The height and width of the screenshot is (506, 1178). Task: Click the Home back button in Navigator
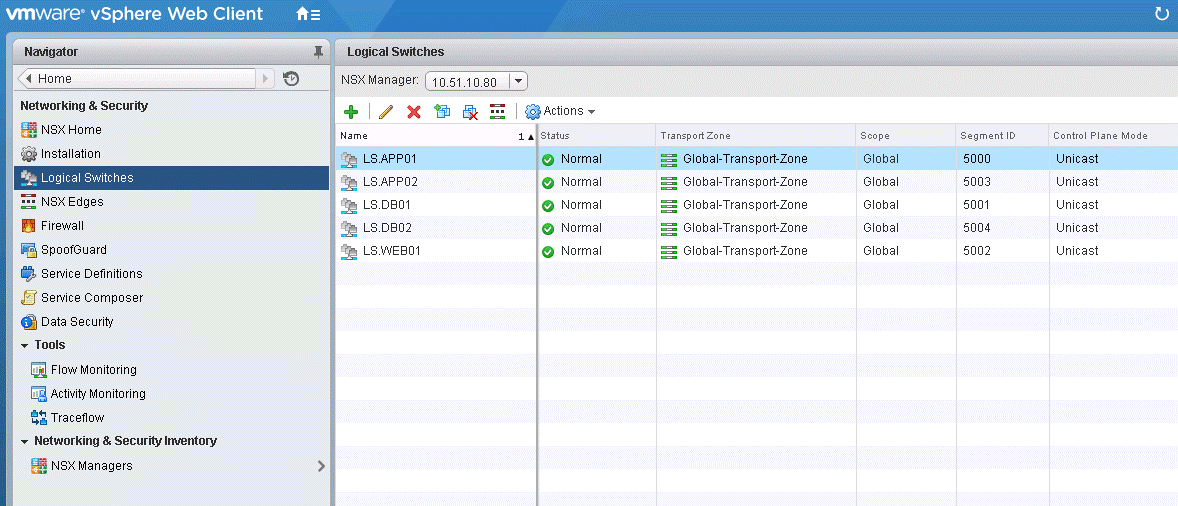point(138,79)
